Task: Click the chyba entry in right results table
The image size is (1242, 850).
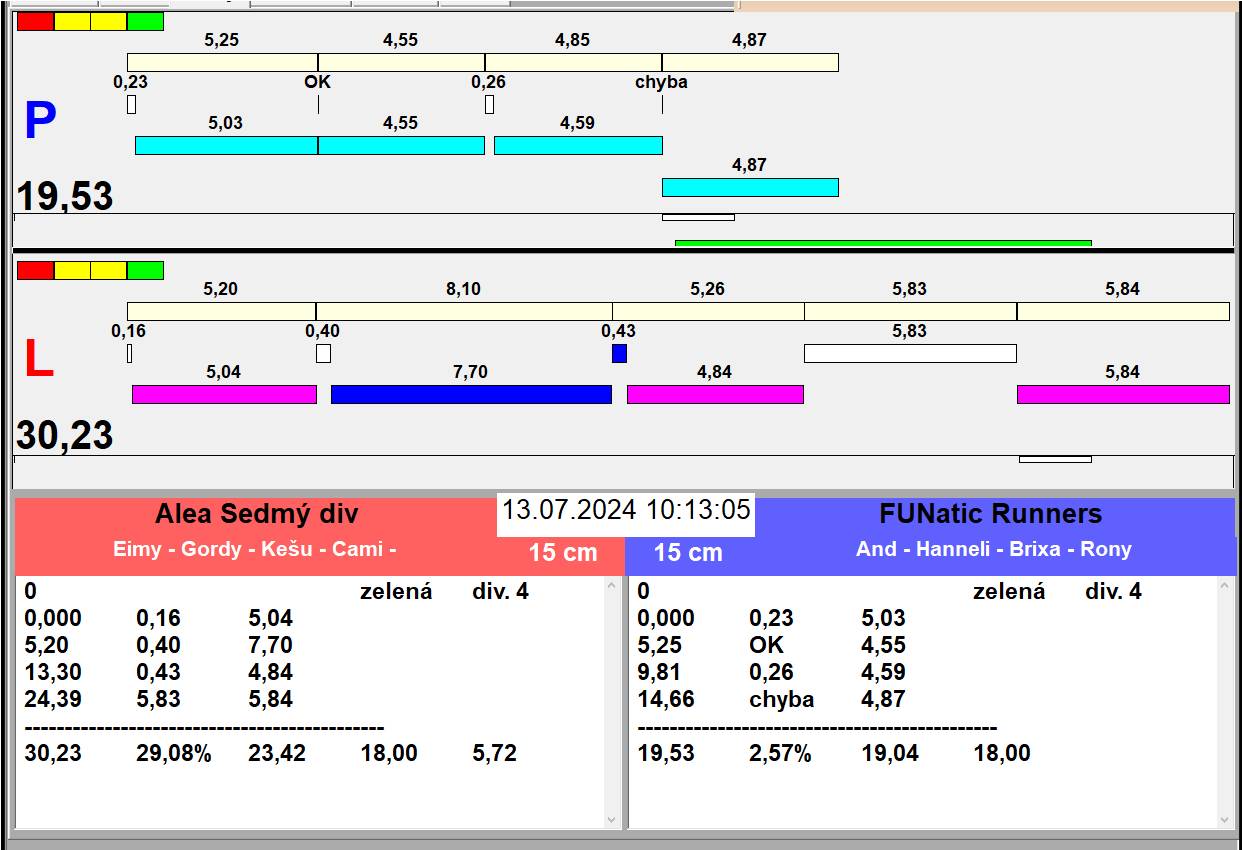Action: (x=781, y=699)
